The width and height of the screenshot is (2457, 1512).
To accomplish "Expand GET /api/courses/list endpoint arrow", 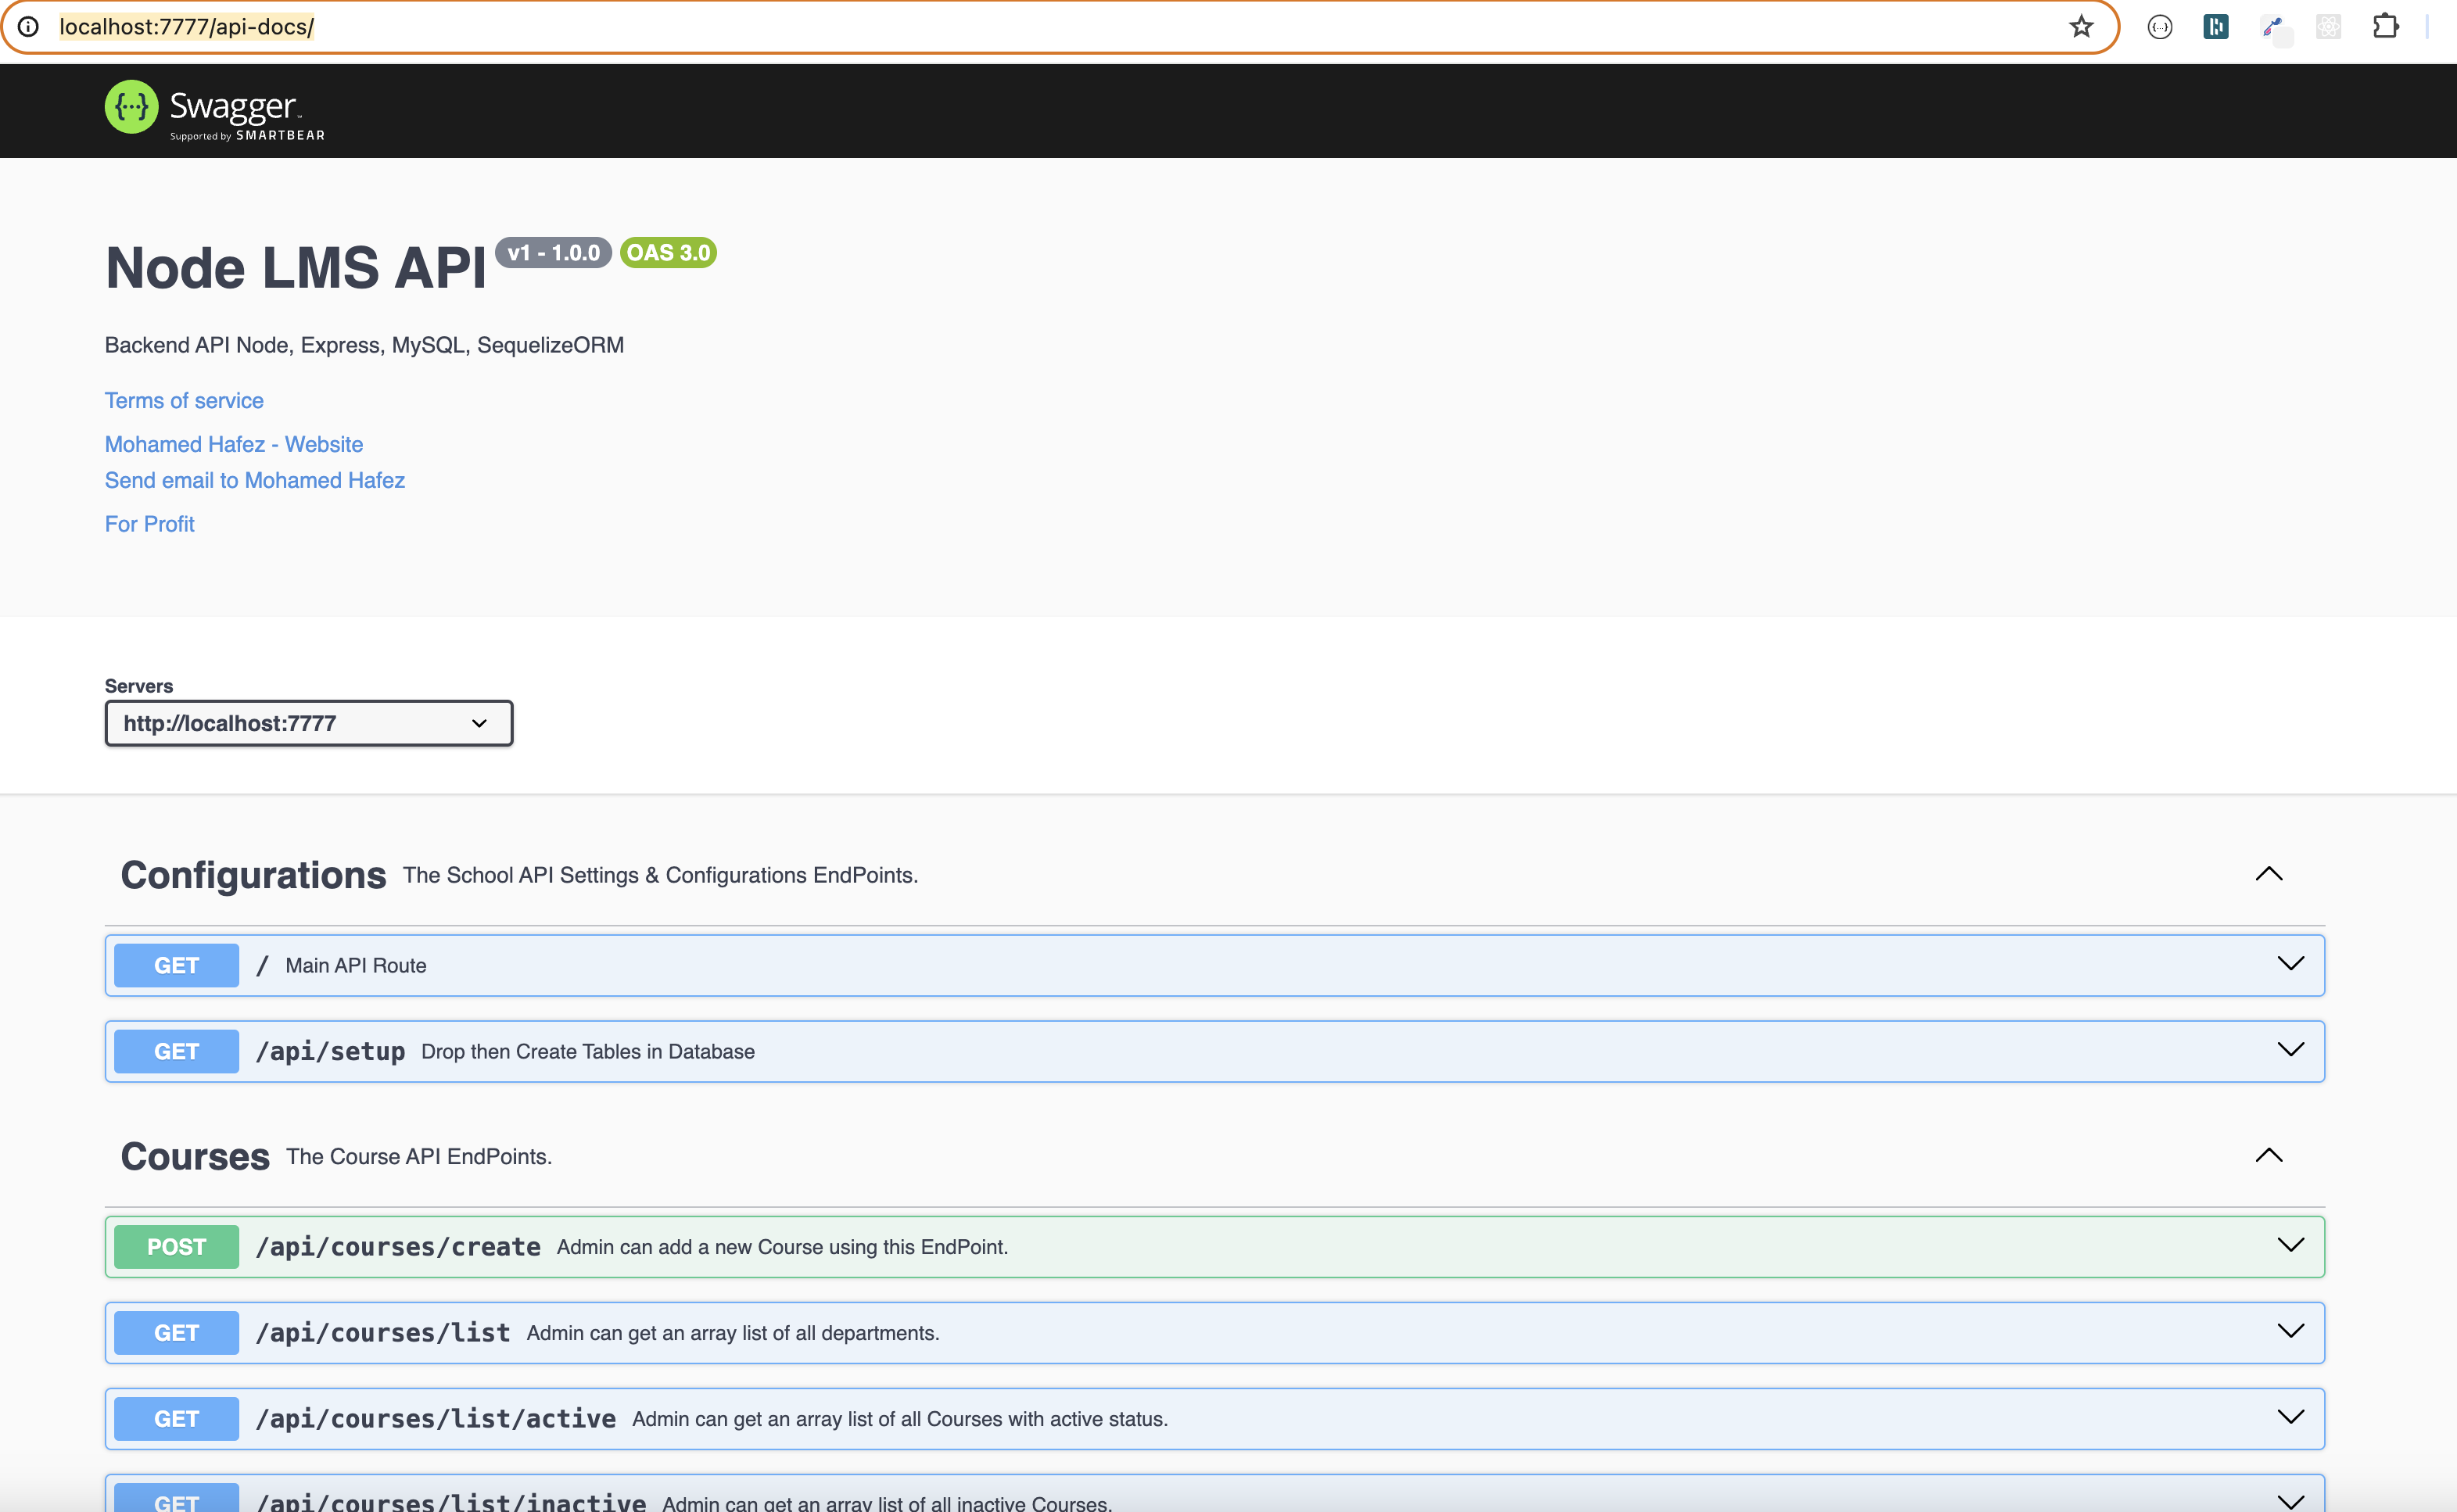I will (x=2290, y=1331).
